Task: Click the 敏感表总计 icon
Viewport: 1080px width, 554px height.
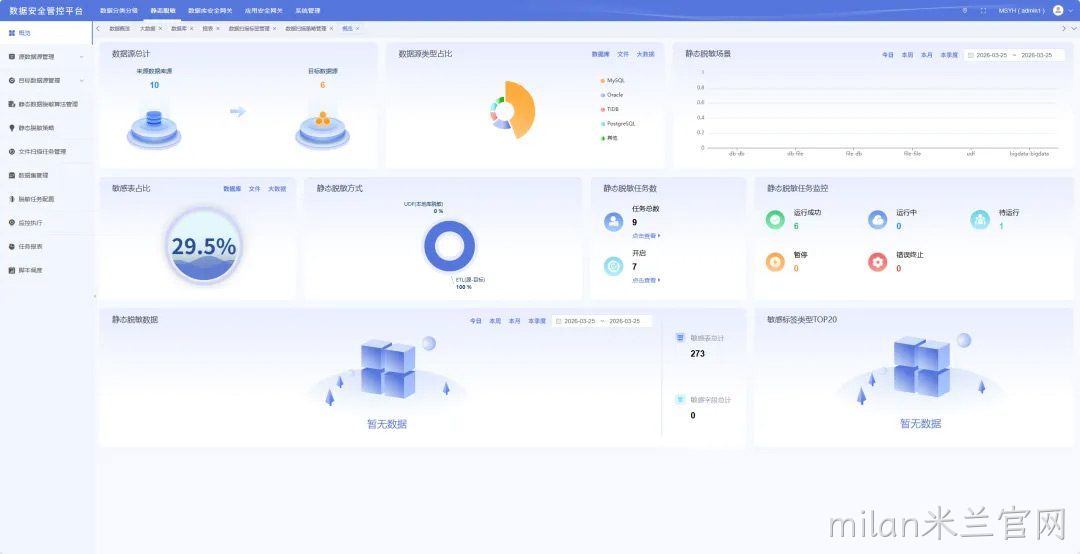Action: tap(680, 338)
